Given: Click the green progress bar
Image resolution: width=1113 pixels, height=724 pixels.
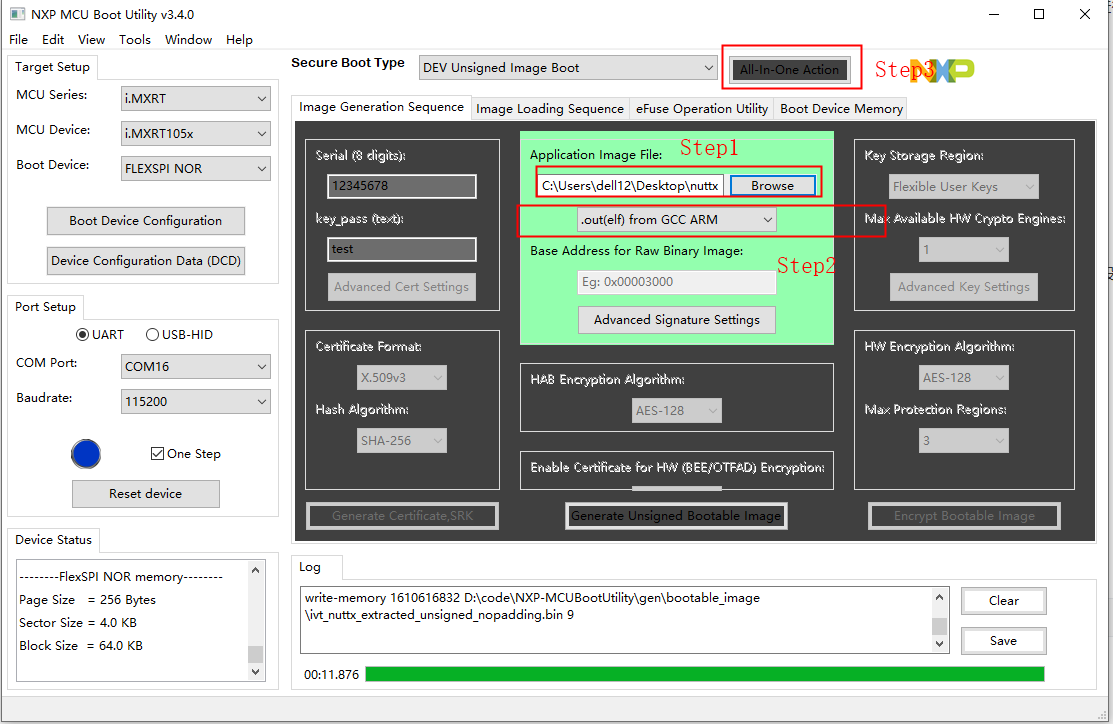Looking at the screenshot, I should (704, 674).
